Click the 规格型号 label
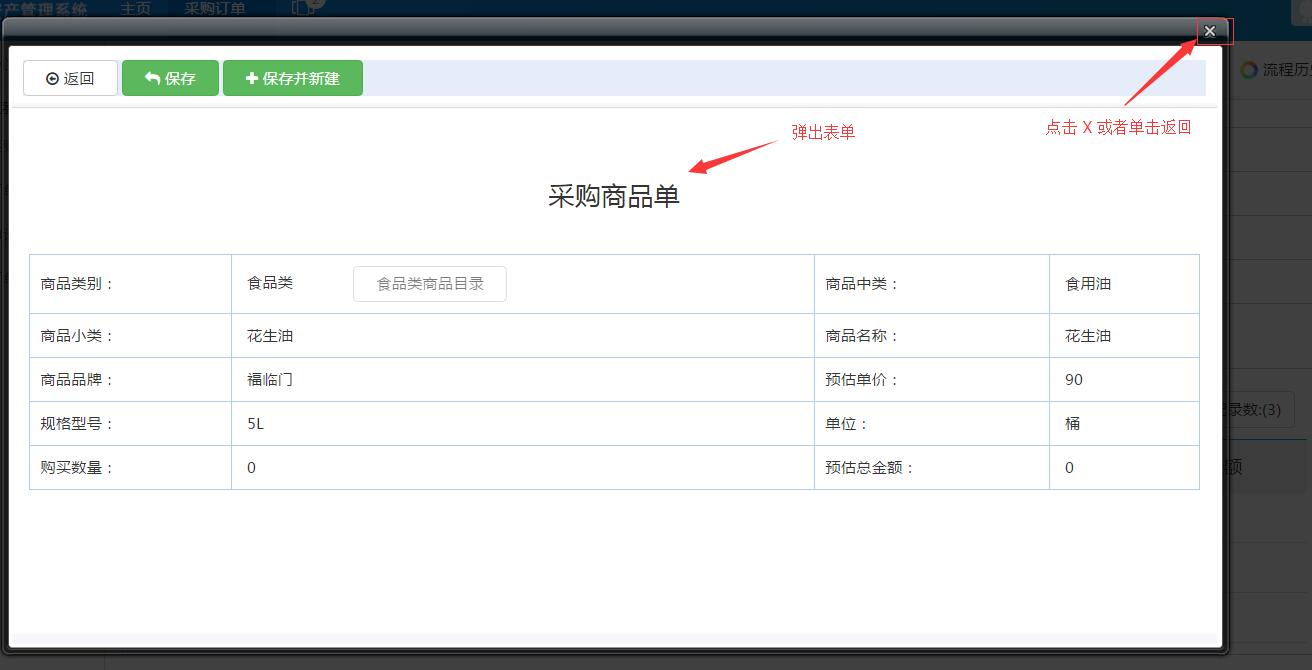 tap(78, 424)
